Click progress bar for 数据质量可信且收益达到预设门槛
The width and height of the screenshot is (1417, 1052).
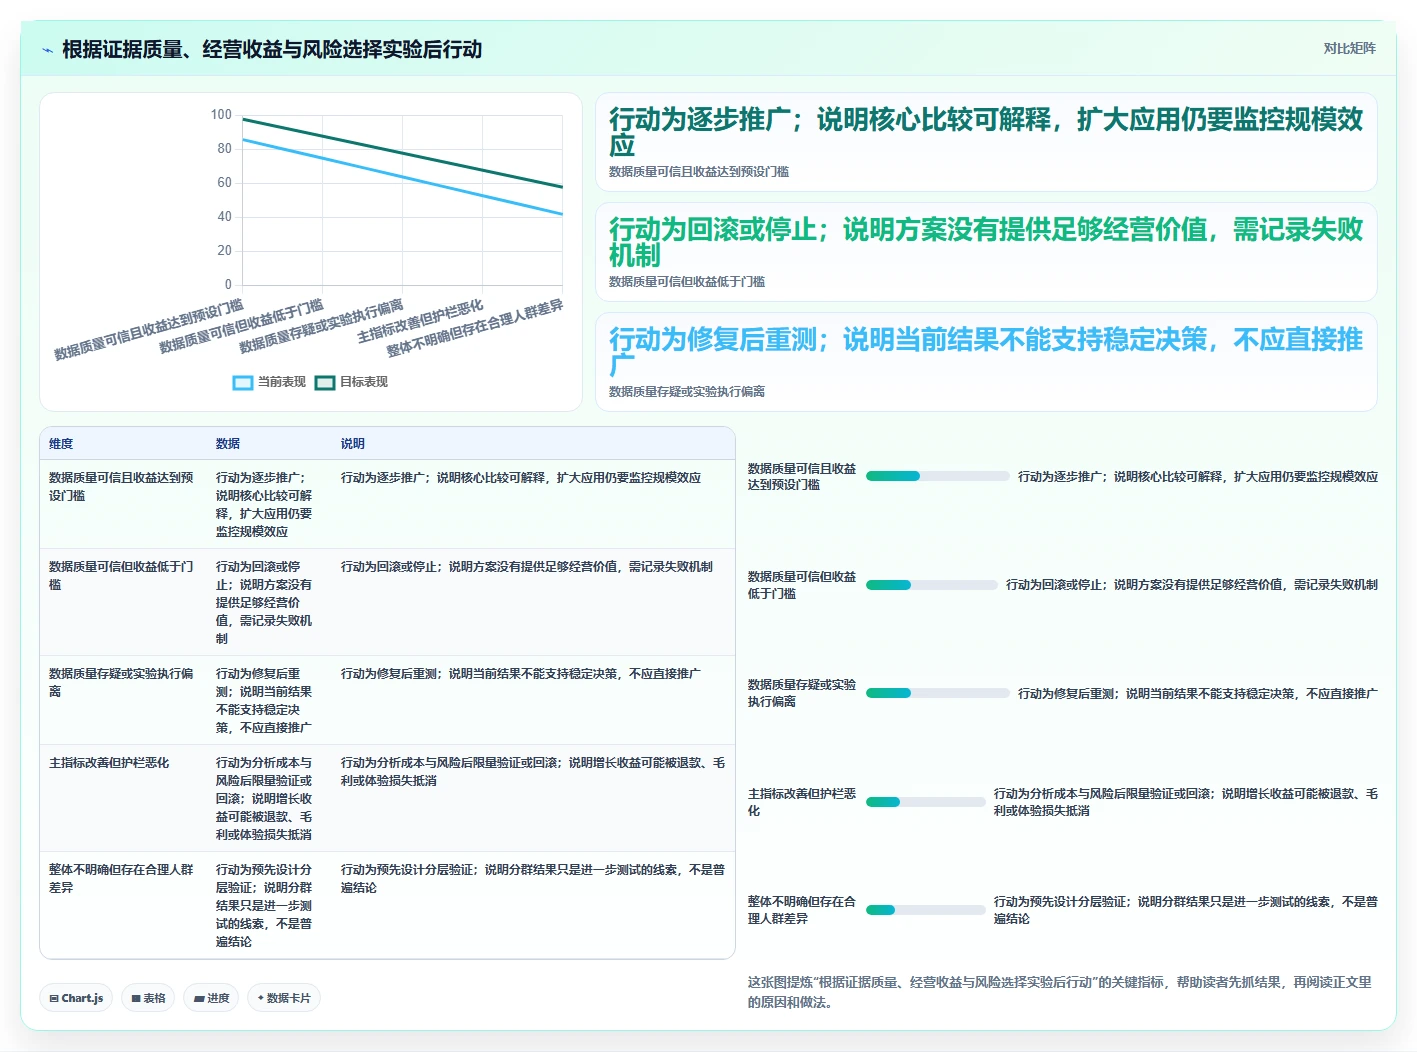[x=937, y=476]
